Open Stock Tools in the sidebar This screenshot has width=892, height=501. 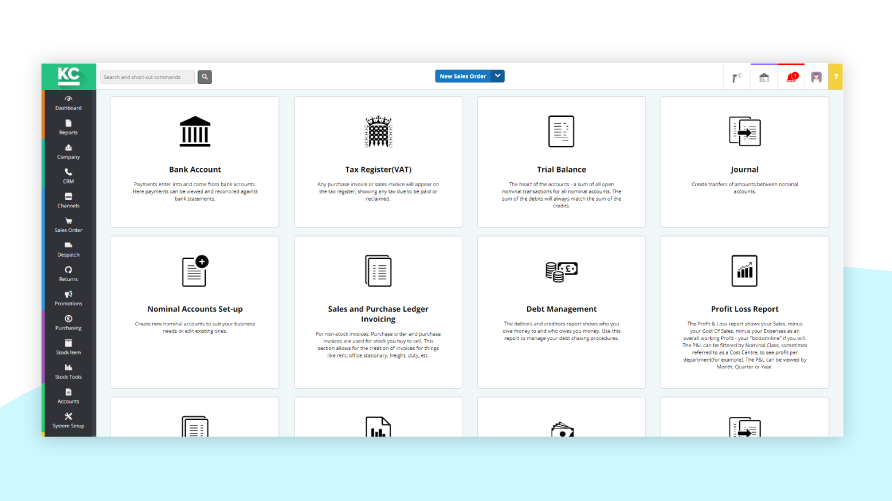(68, 372)
